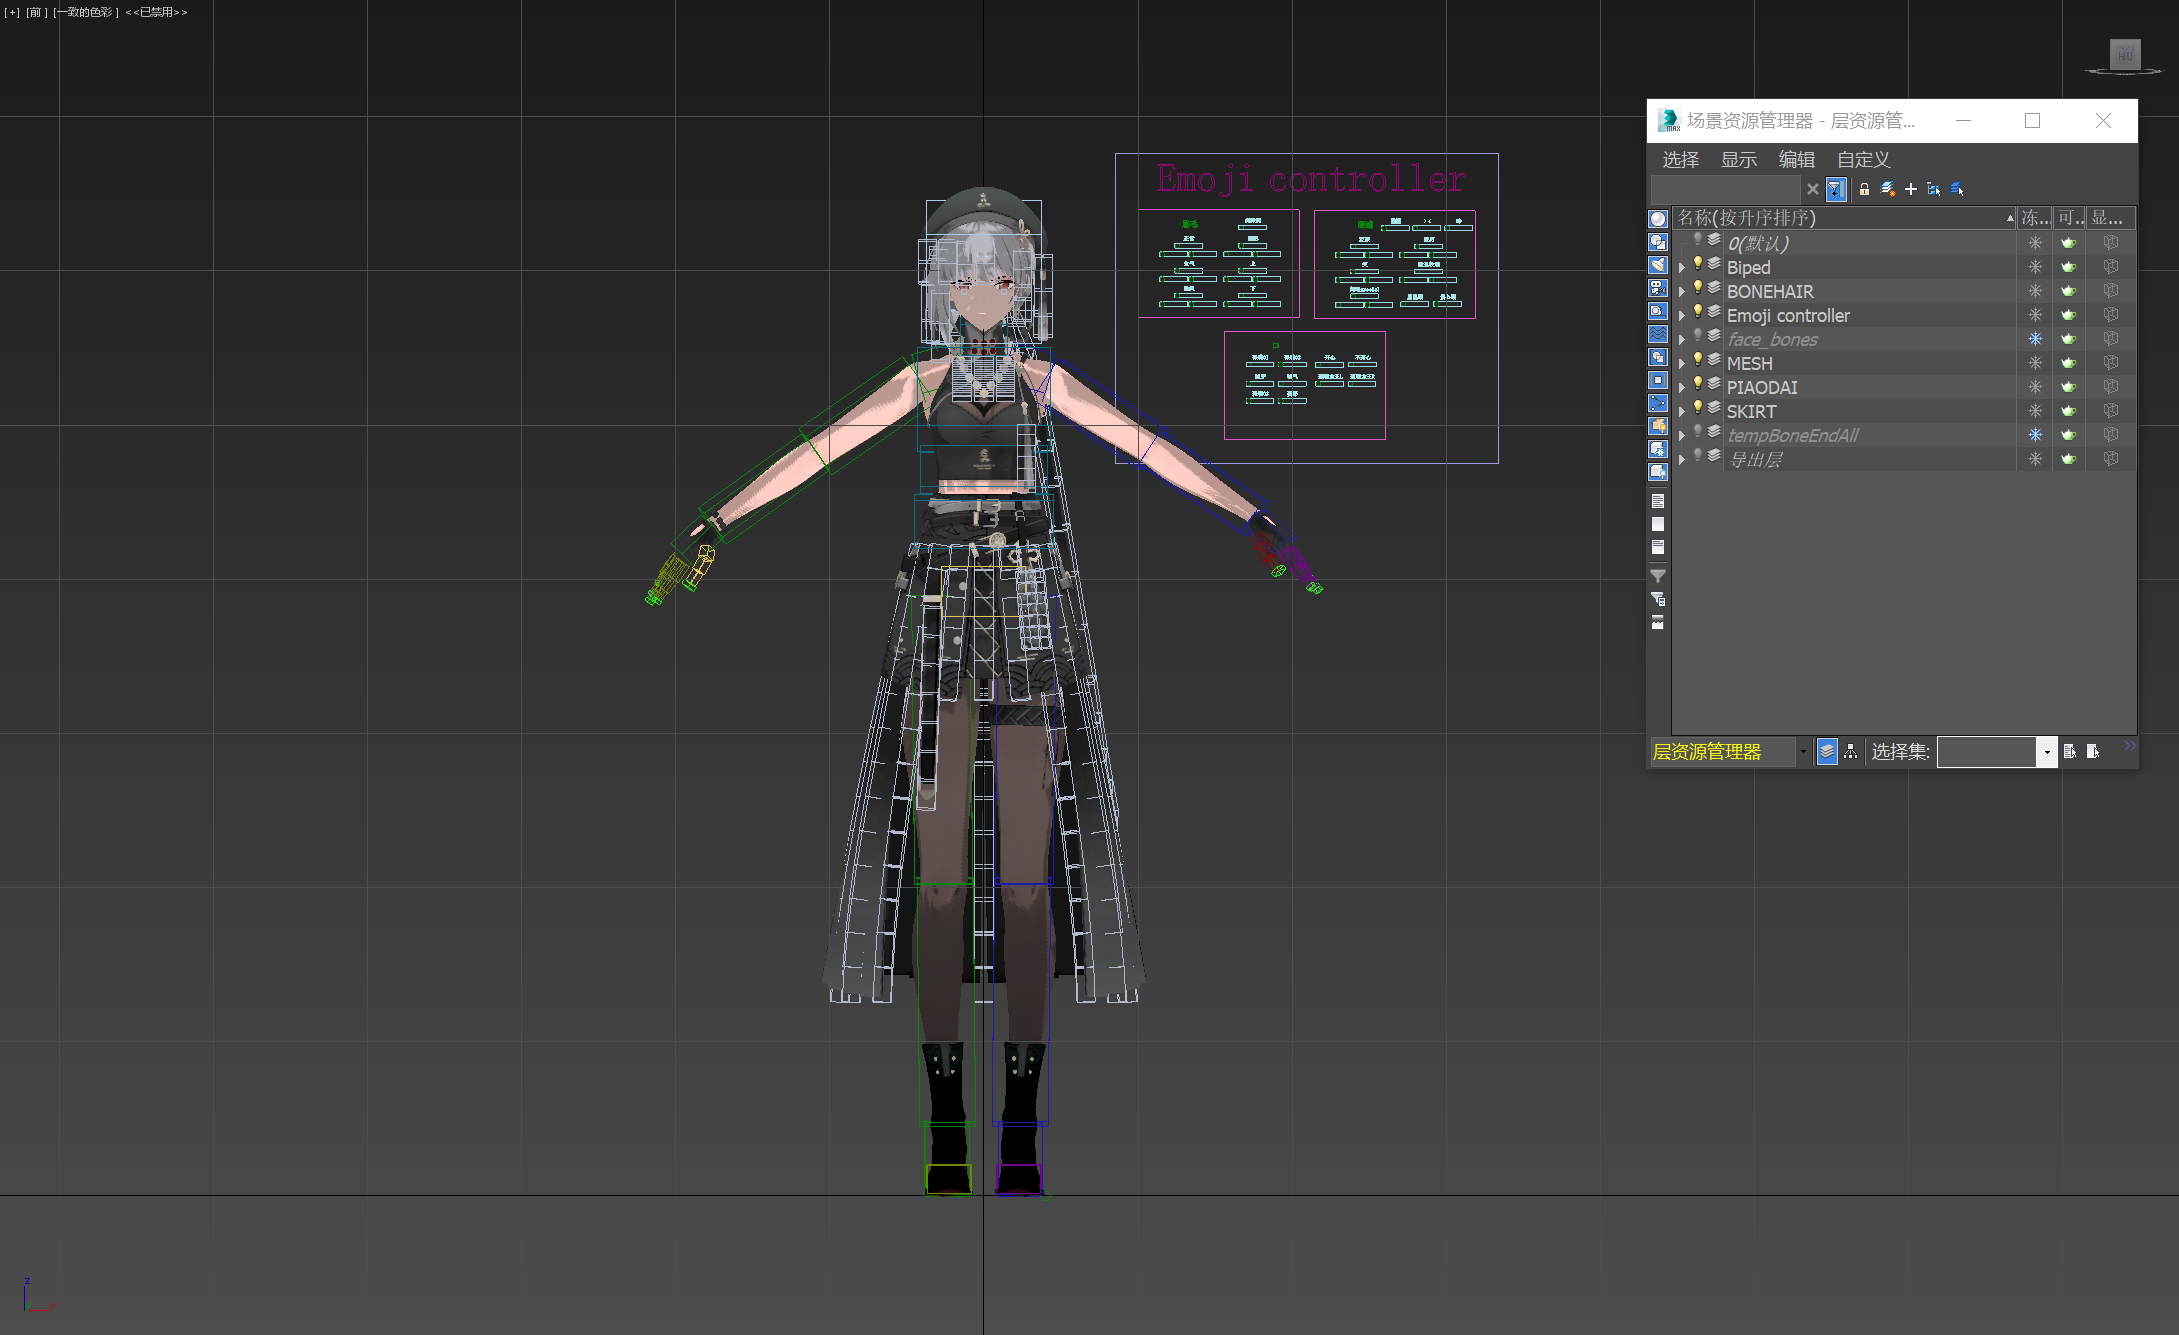Image resolution: width=2179 pixels, height=1335 pixels.
Task: Toggle SKIRT layer lightbulb visibility
Action: 1698,409
